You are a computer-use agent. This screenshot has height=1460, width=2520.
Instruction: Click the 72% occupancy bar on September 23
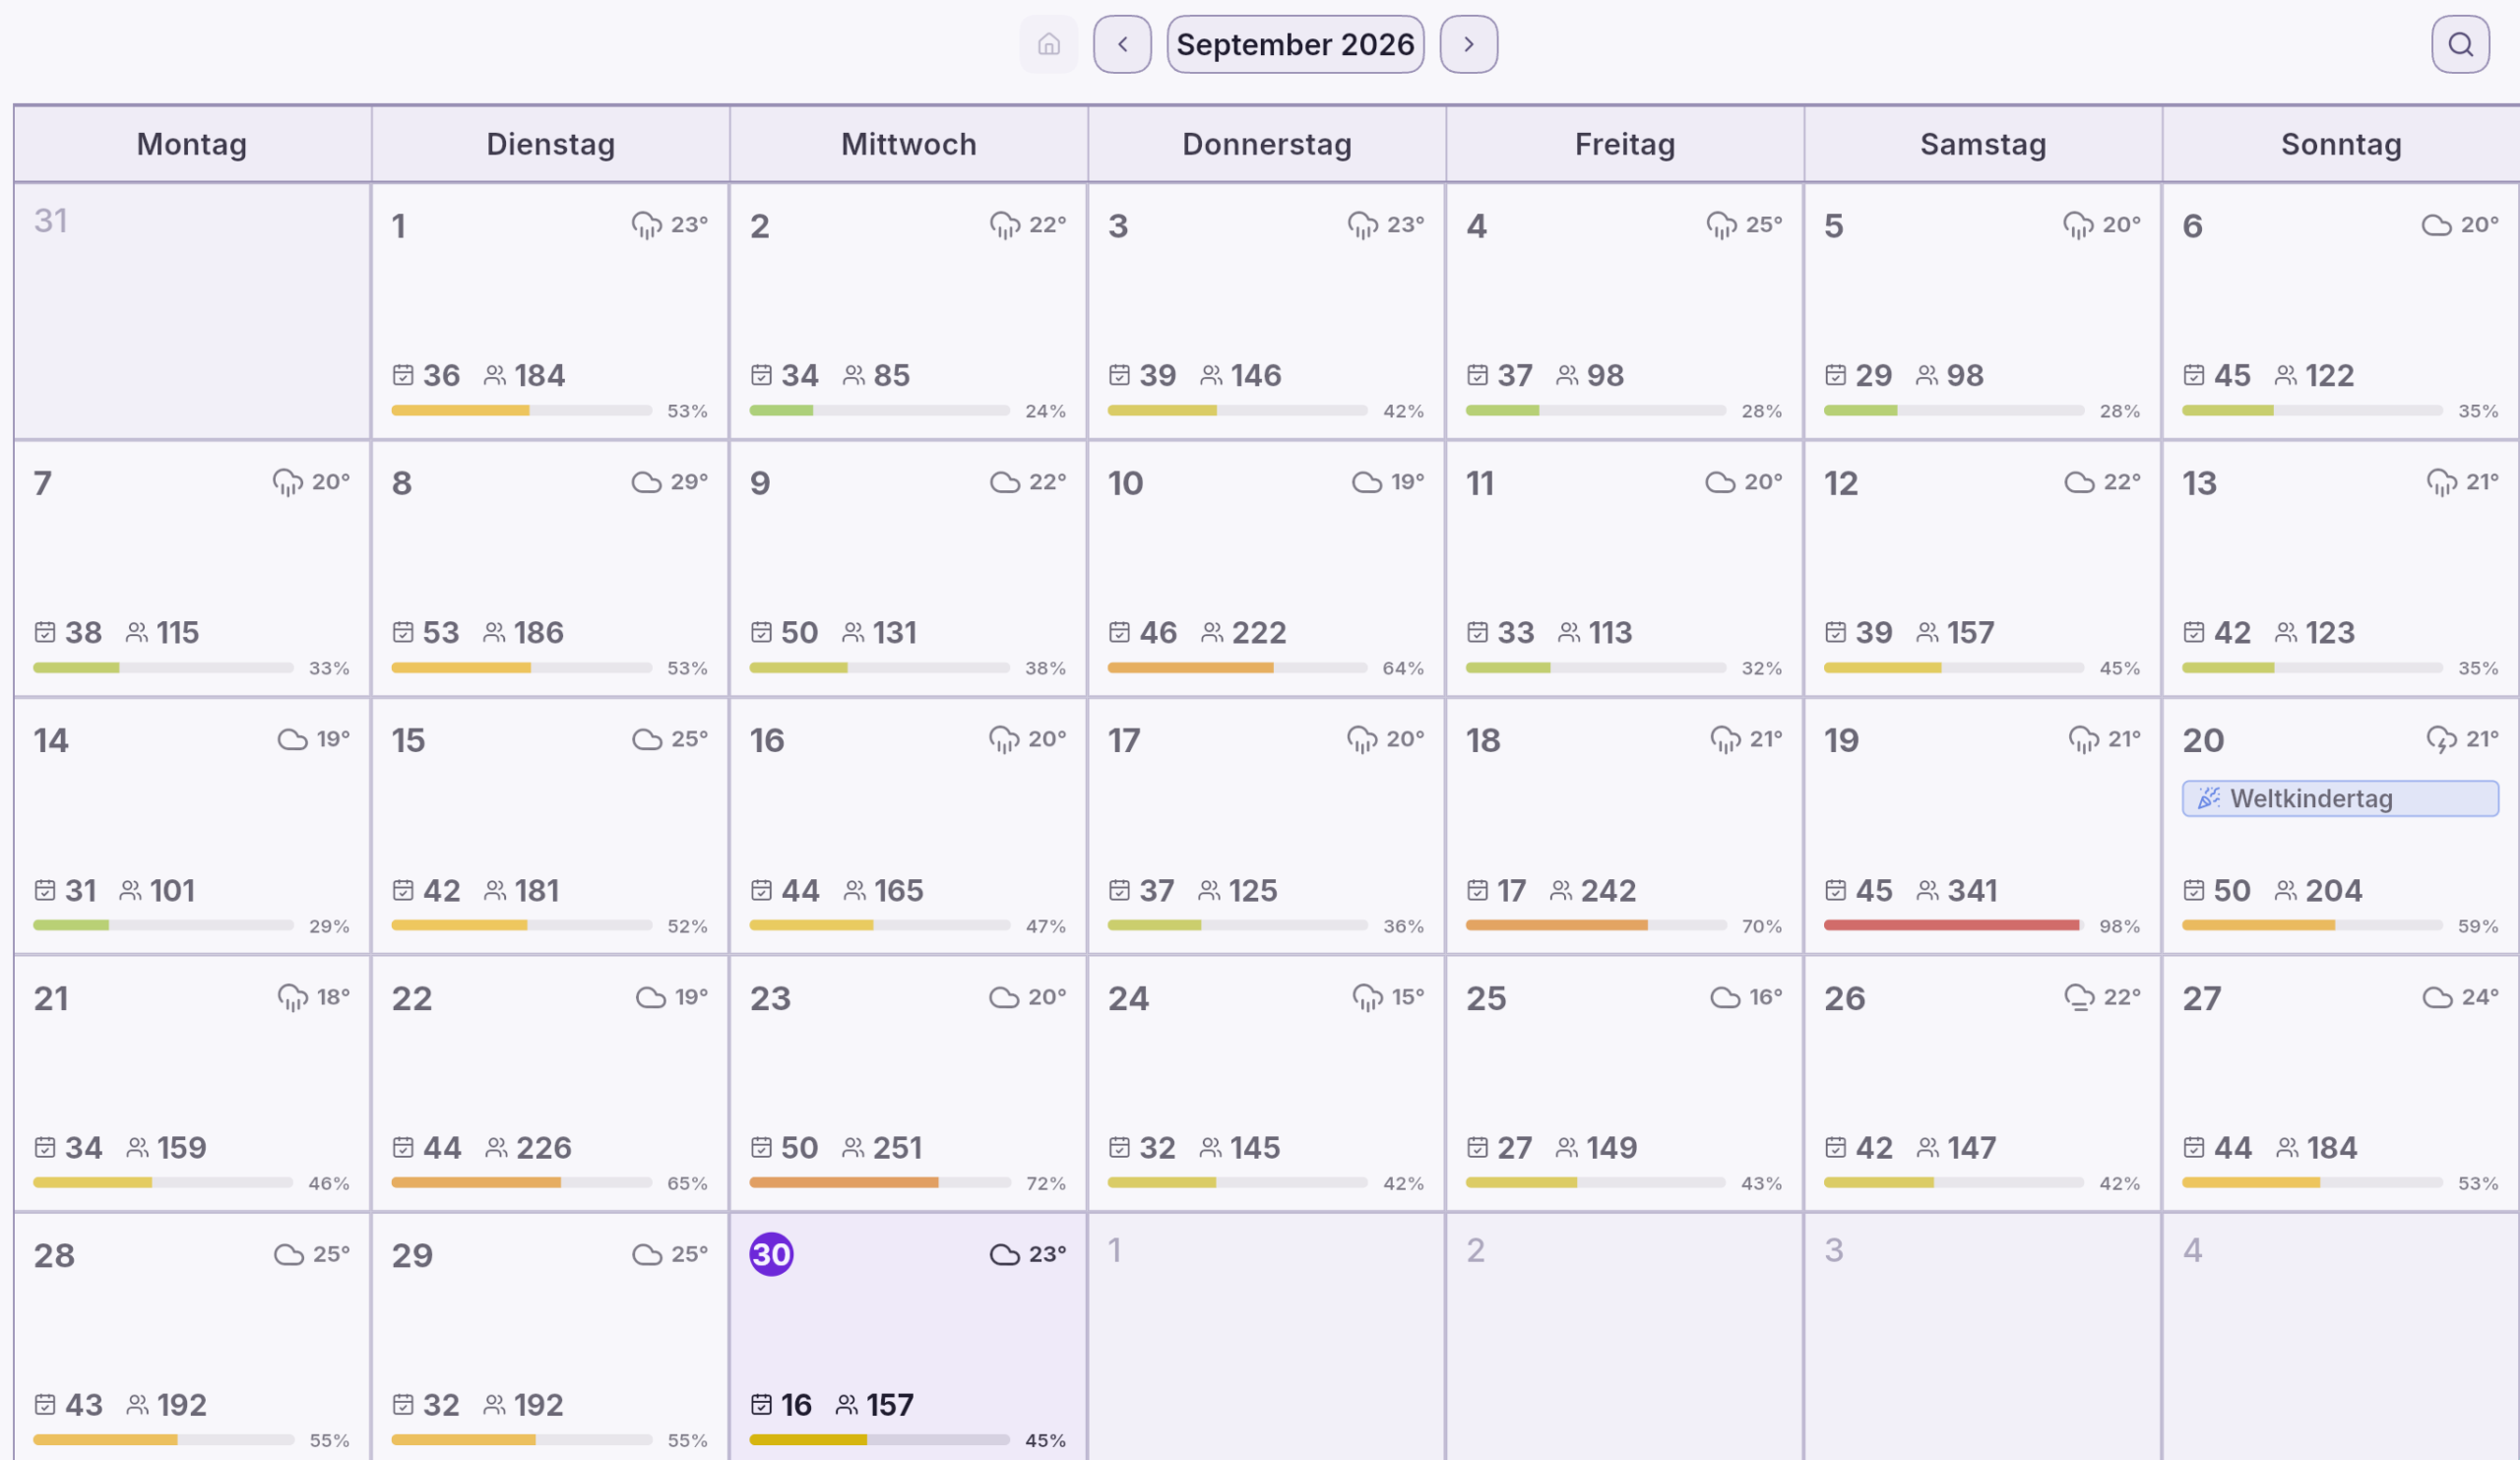coord(880,1182)
